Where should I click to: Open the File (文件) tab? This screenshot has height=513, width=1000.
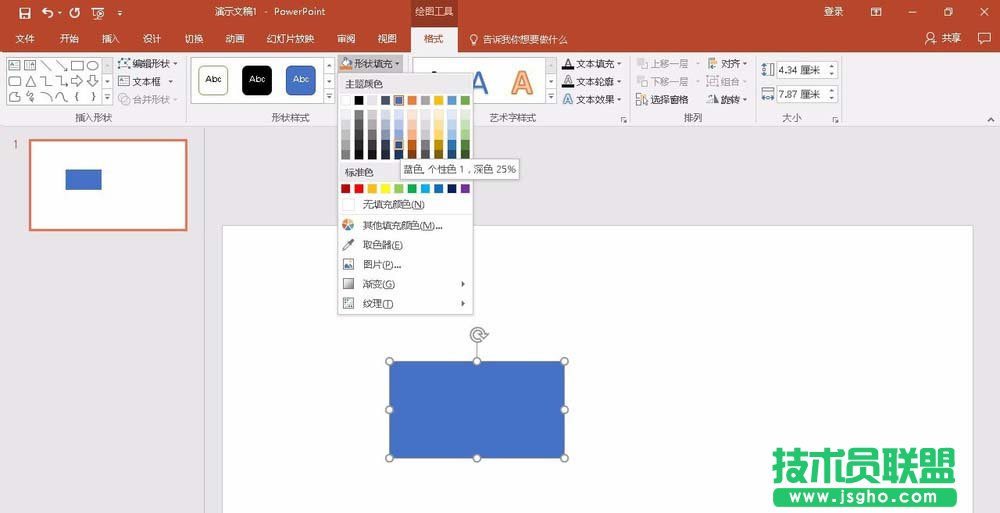pyautogui.click(x=25, y=39)
